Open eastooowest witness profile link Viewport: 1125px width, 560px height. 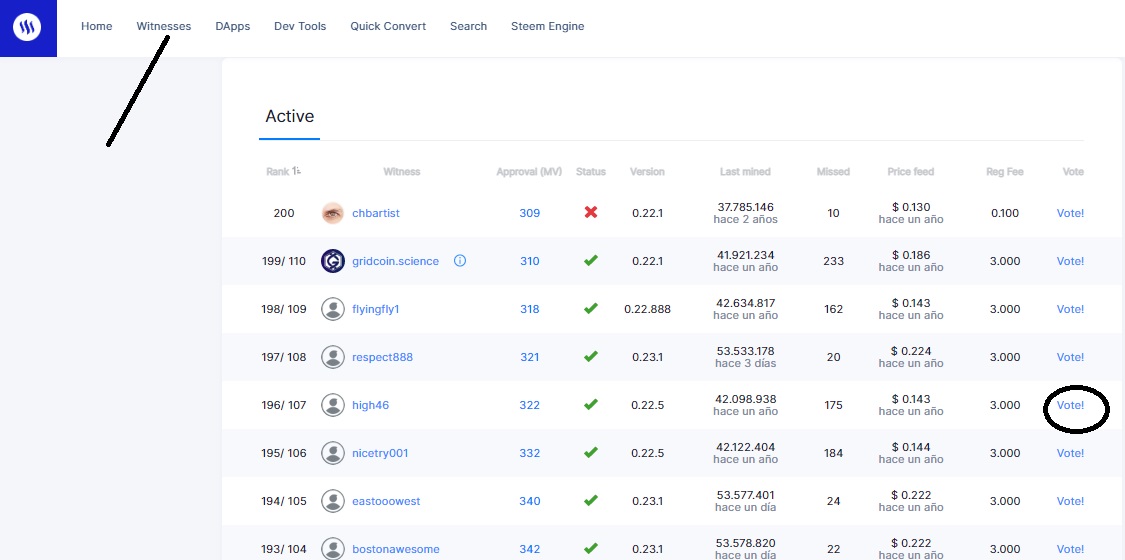pos(386,501)
